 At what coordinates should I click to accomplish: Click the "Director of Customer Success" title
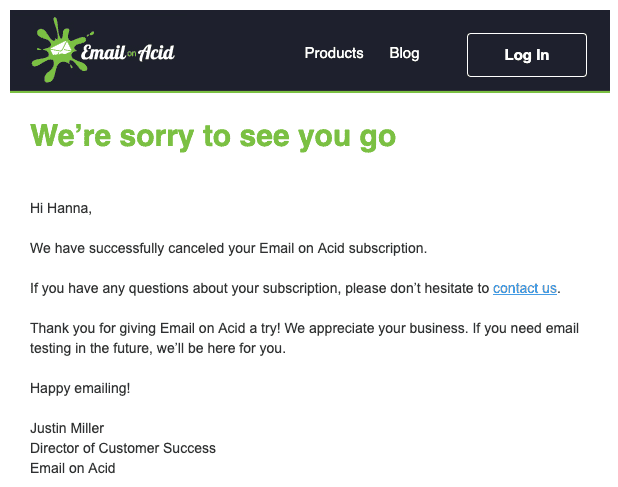[x=123, y=448]
